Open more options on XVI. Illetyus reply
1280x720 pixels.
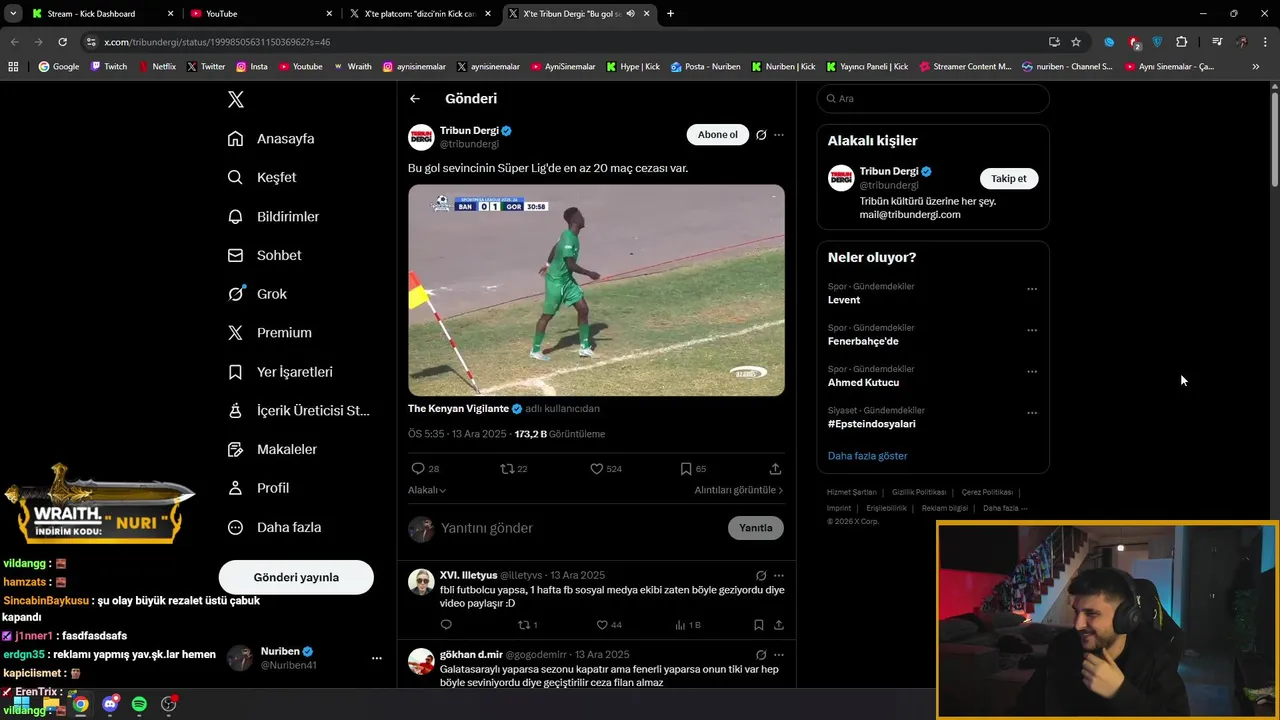pos(779,576)
